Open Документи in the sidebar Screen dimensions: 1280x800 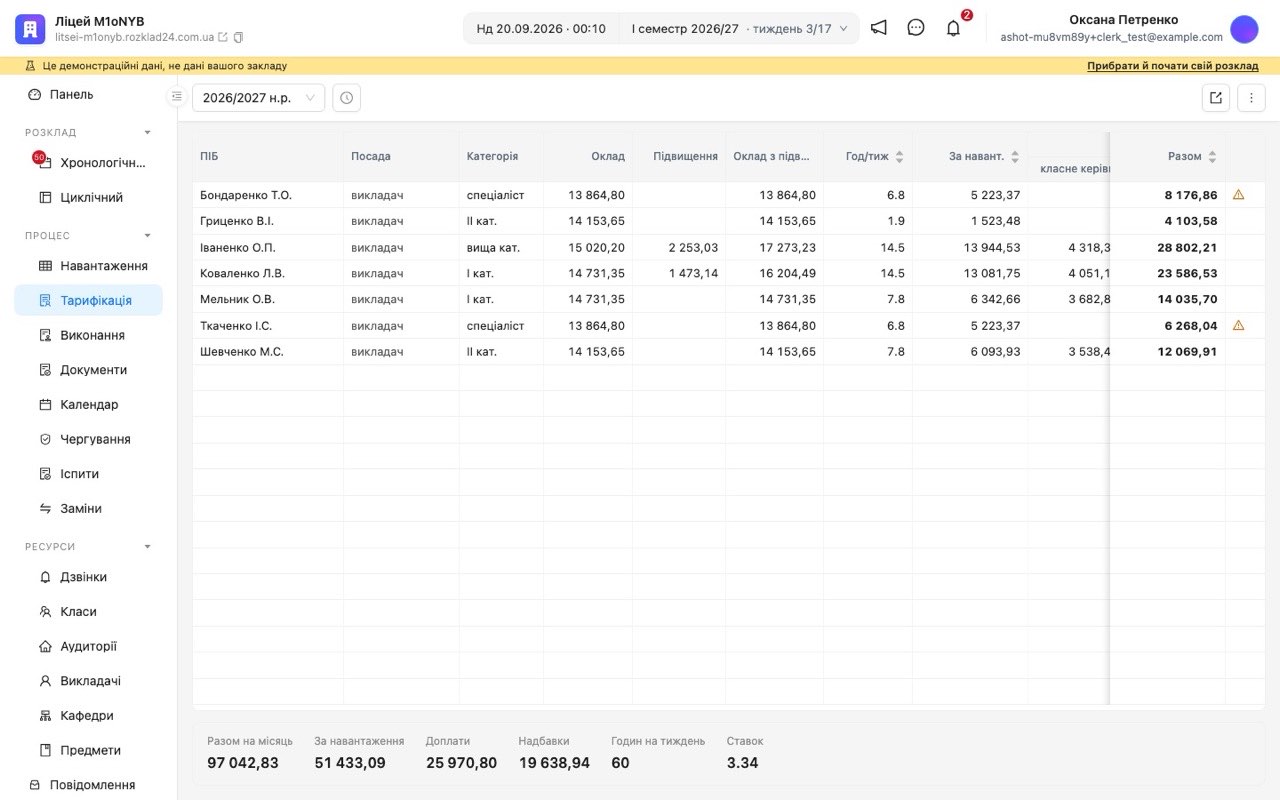tap(88, 370)
